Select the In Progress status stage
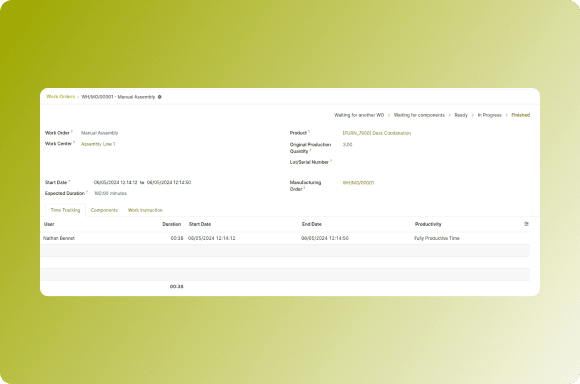580x384 pixels. (x=489, y=115)
